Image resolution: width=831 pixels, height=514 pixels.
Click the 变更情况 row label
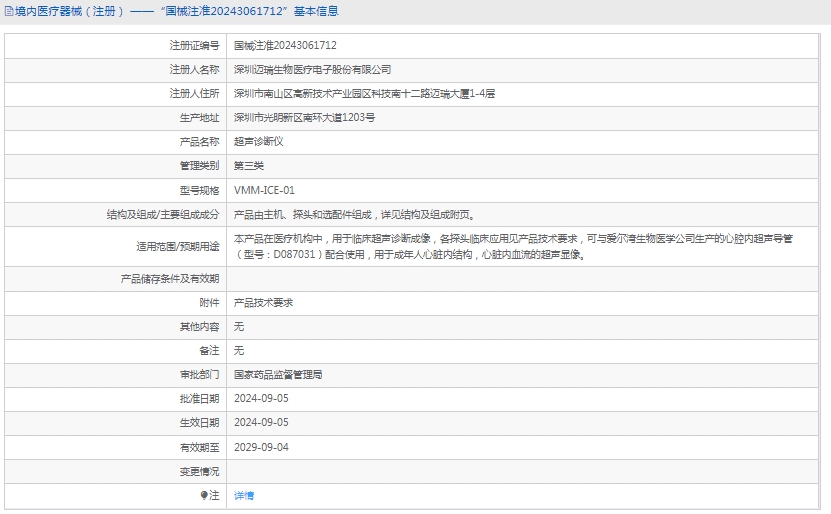(199, 471)
